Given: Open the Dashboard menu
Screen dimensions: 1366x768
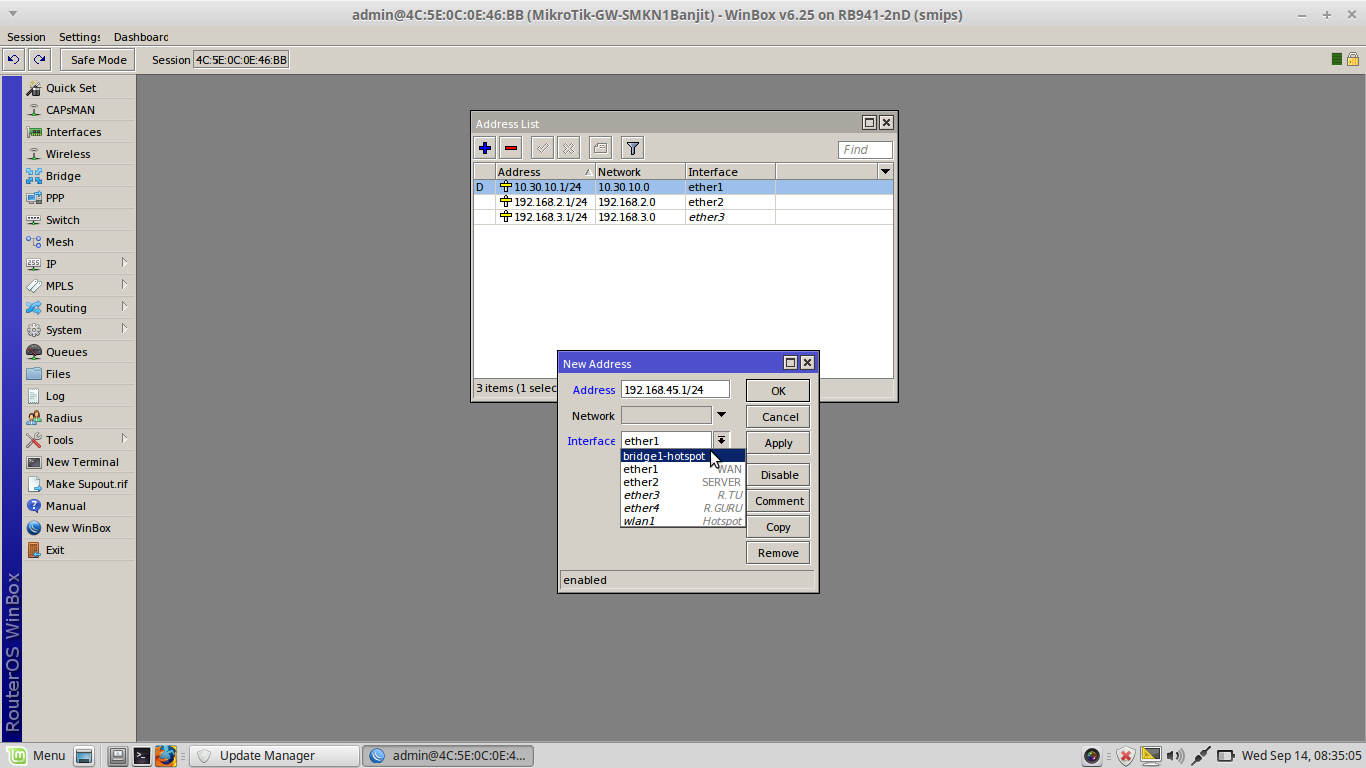Looking at the screenshot, I should point(141,37).
